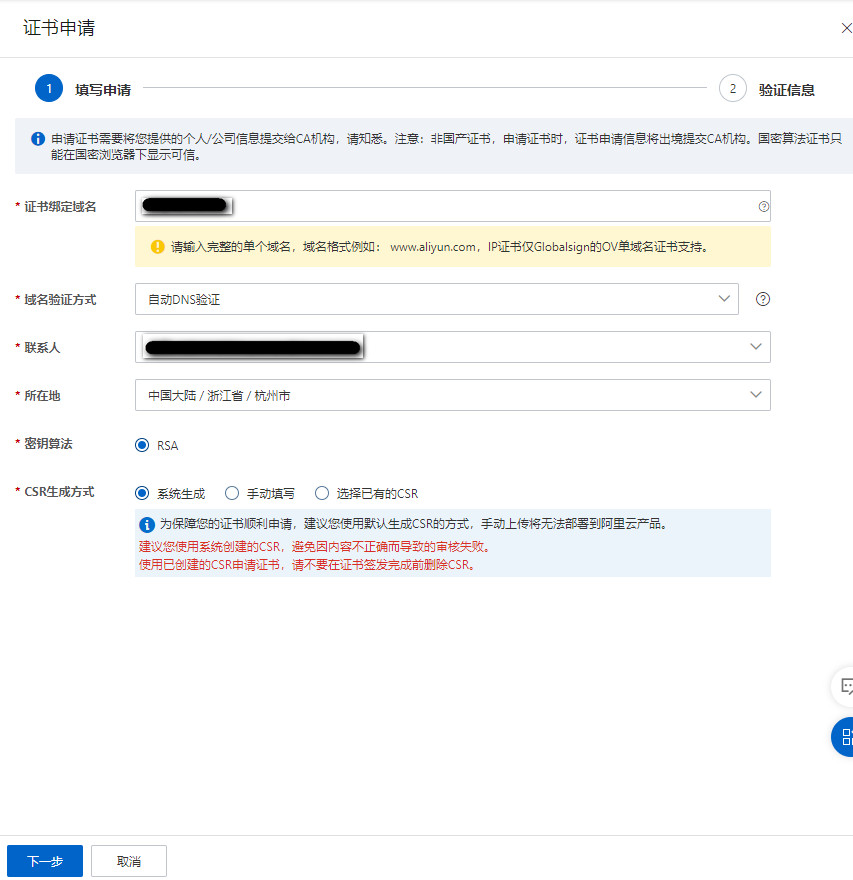Select 选择已有的CSR option
Viewport: 853px width, 880px height.
321,493
